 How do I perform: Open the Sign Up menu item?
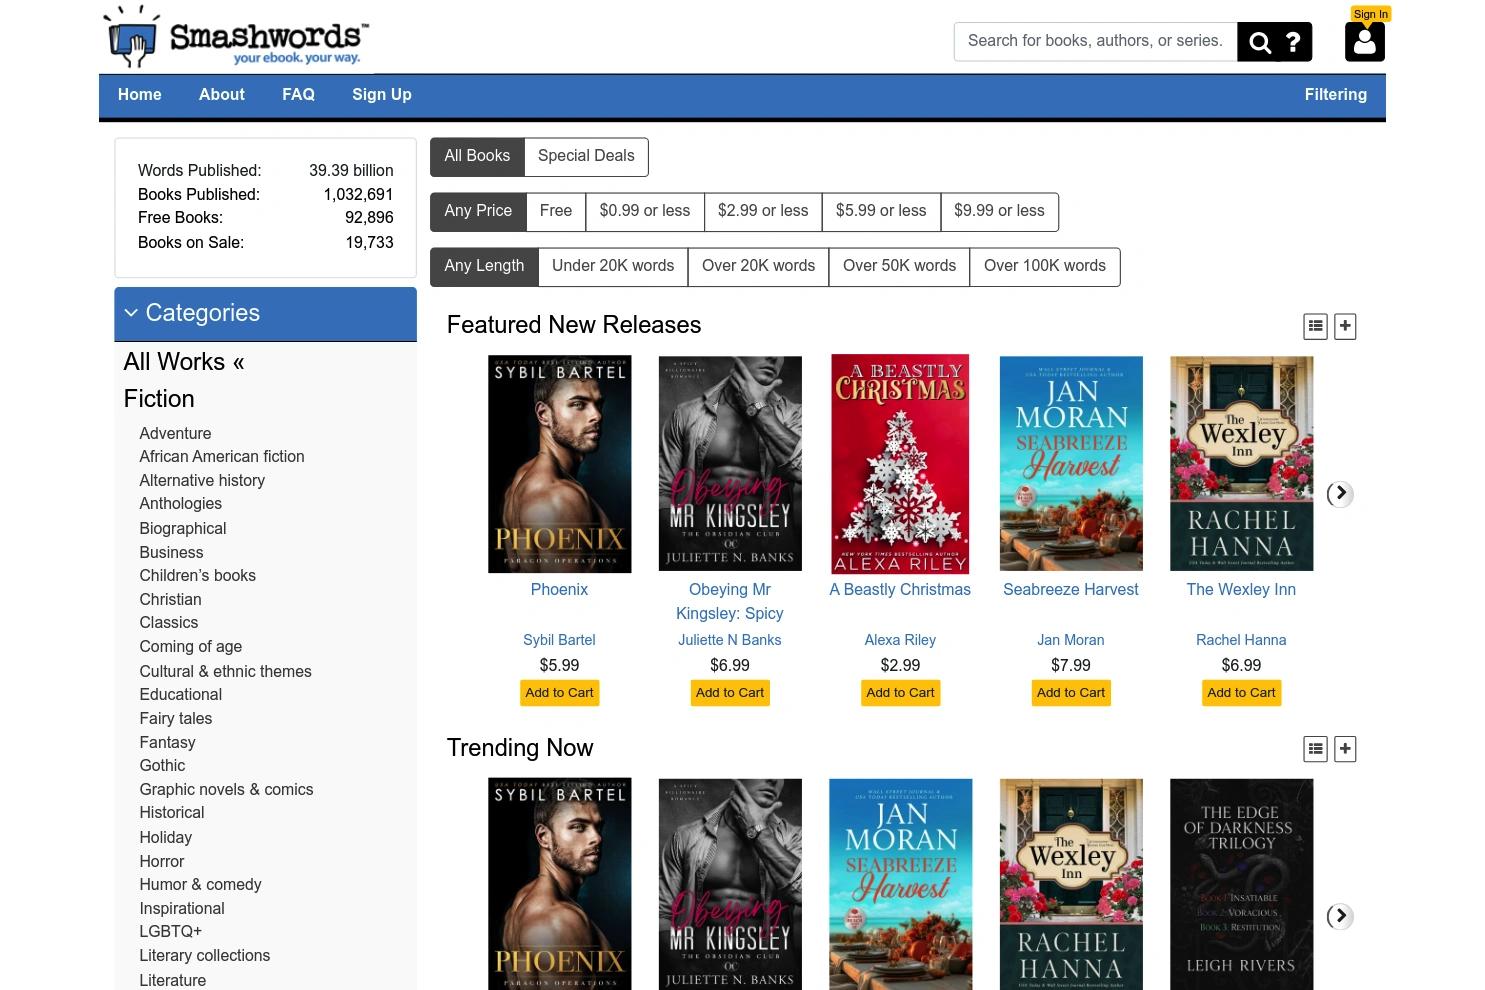click(382, 95)
